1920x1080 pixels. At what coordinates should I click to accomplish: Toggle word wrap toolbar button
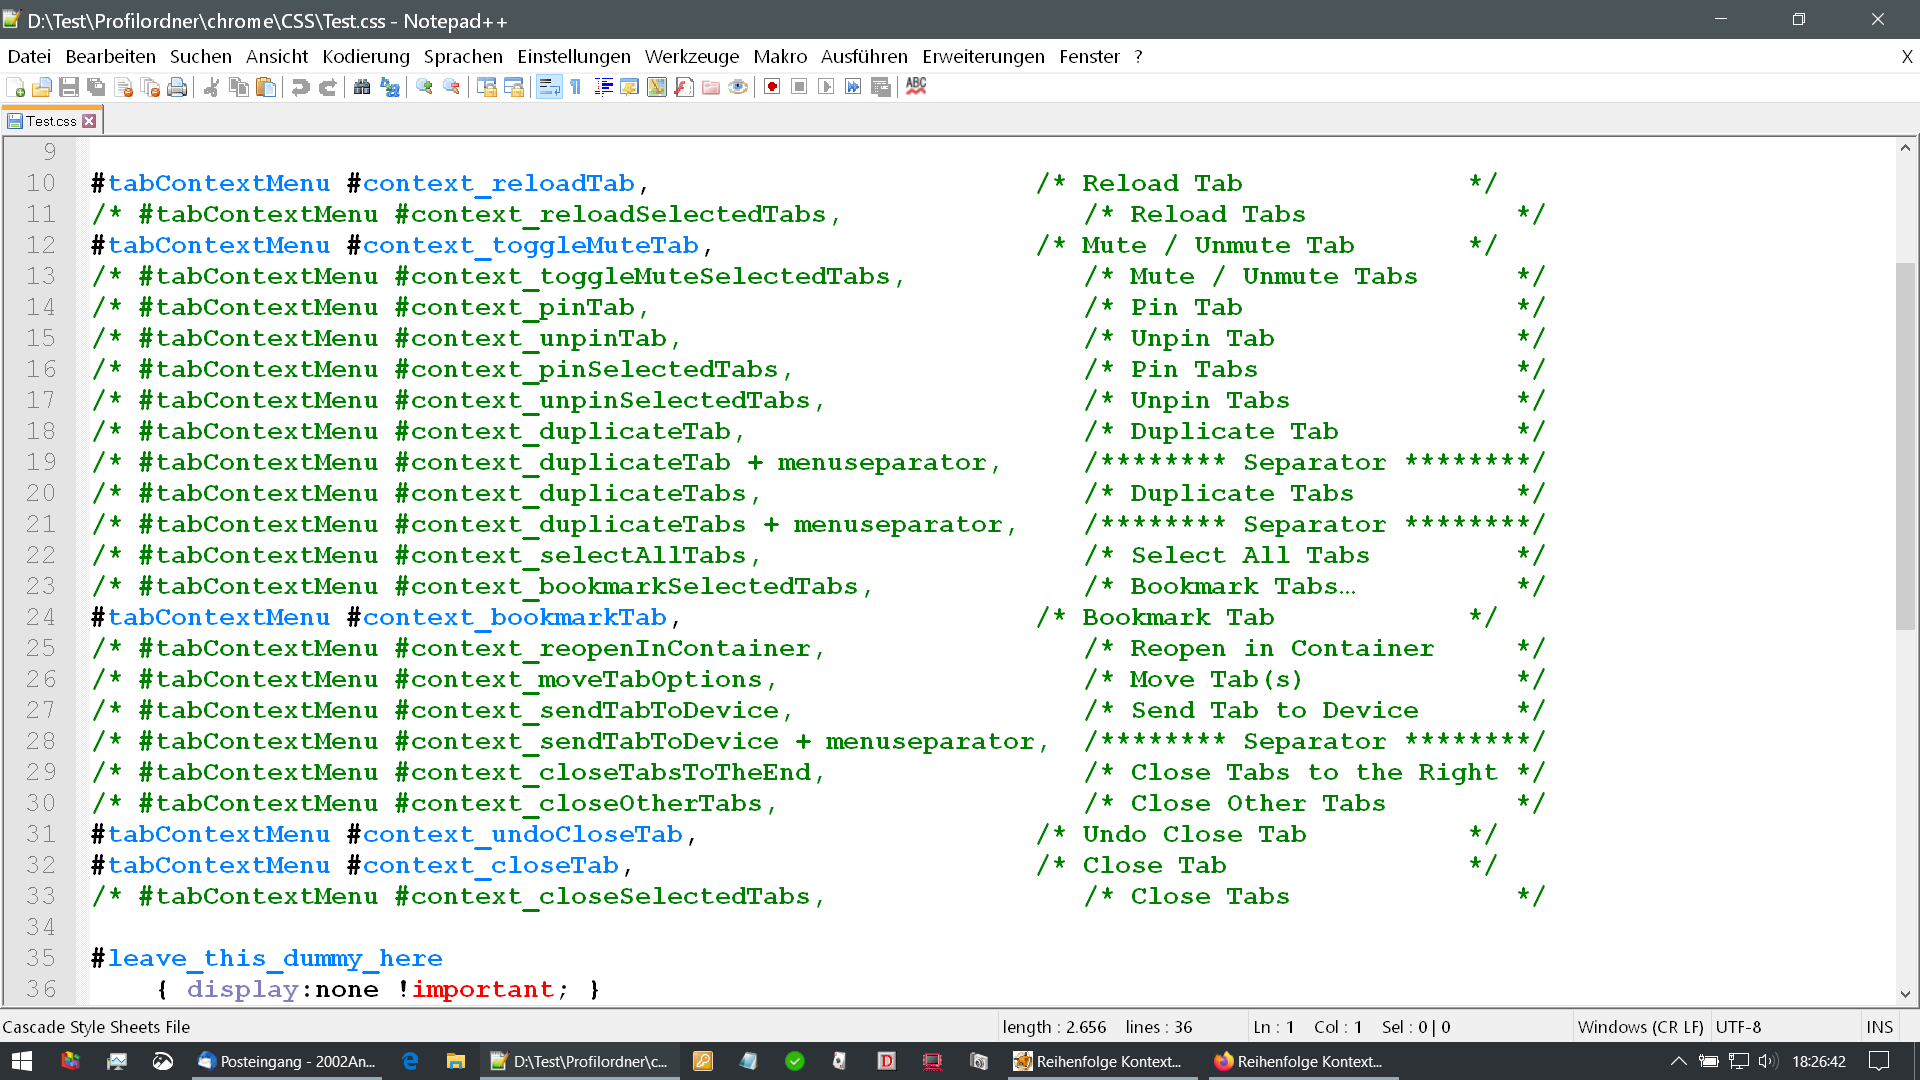point(548,88)
